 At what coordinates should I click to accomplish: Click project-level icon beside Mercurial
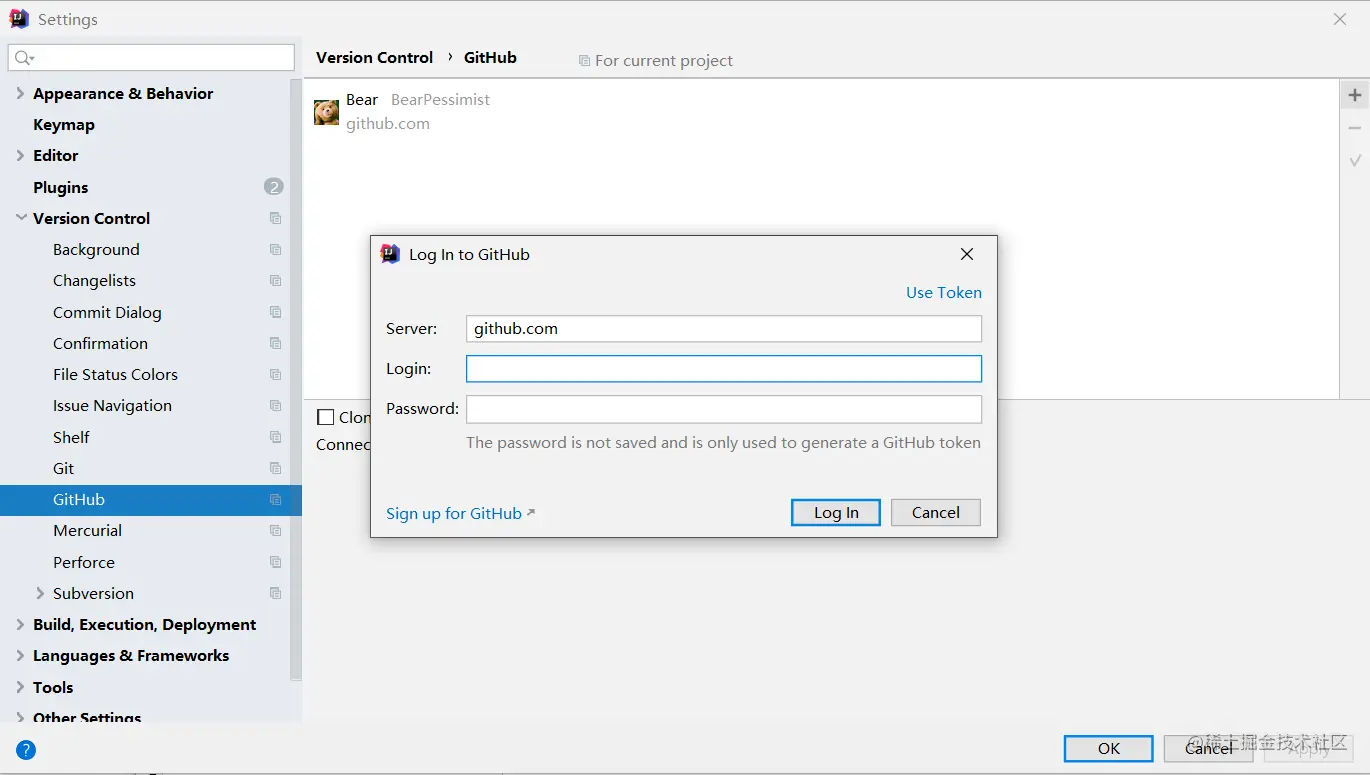[275, 530]
